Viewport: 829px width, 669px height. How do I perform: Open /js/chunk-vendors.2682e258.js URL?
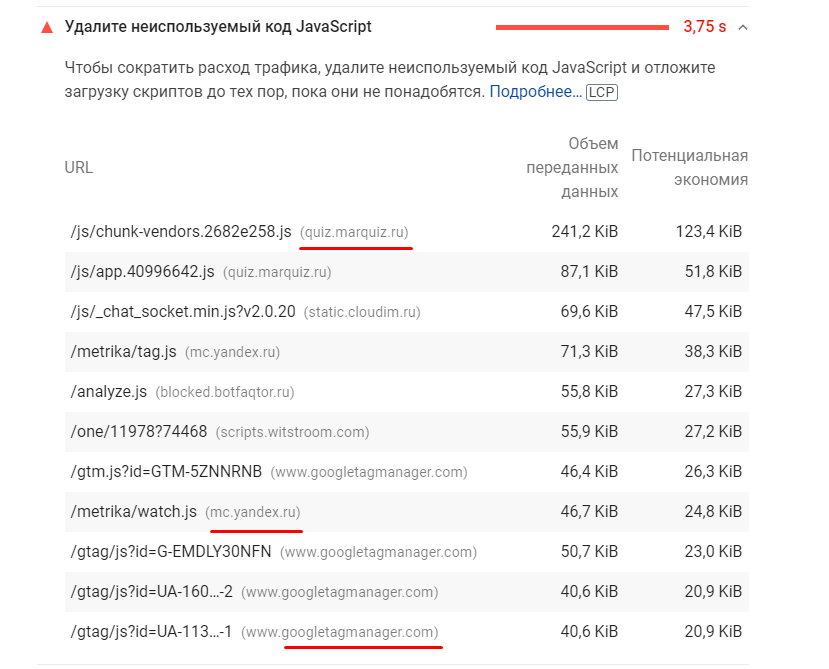(181, 232)
